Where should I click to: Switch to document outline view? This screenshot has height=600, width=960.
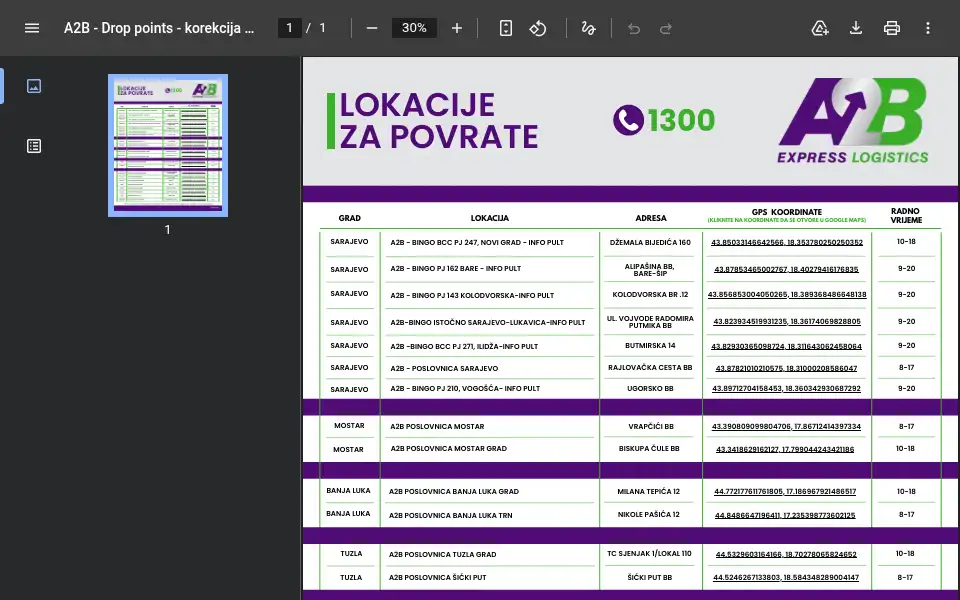coord(34,146)
